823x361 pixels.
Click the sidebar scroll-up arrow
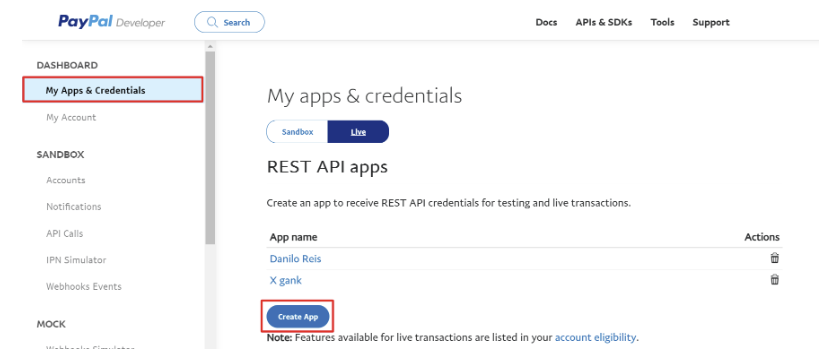[x=210, y=46]
